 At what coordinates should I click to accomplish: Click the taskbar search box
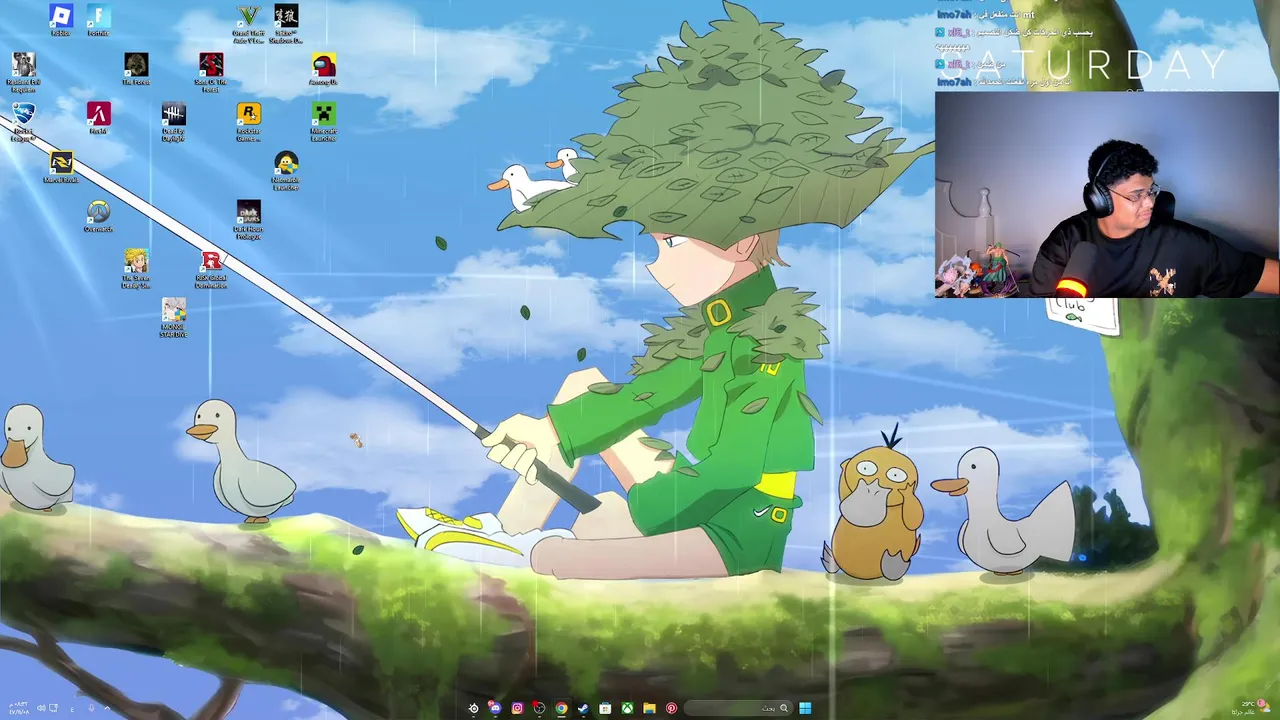click(739, 708)
